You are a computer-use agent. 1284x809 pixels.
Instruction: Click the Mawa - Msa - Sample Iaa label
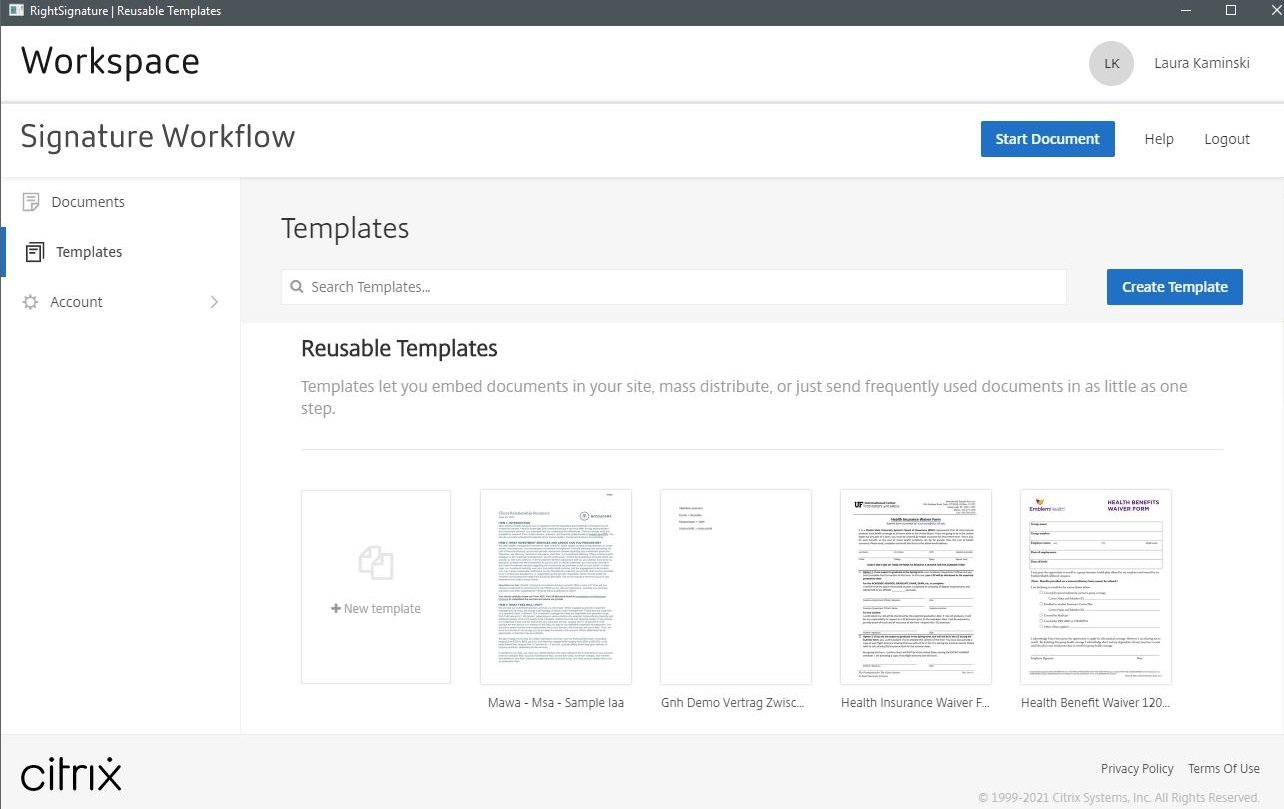556,703
